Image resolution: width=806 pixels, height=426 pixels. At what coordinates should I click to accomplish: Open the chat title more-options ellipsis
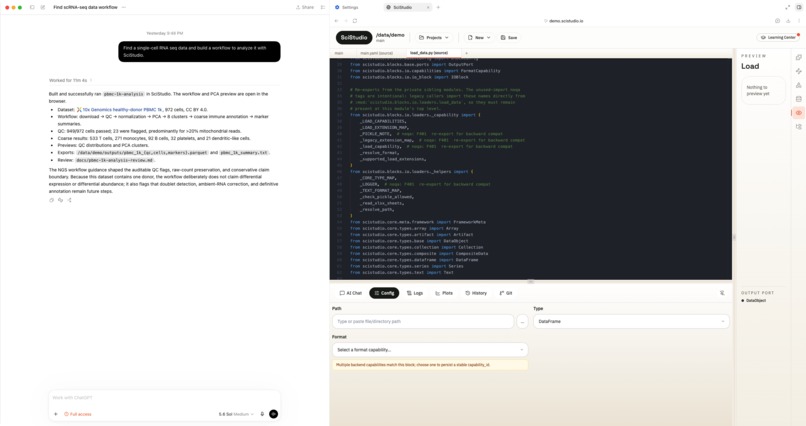[x=124, y=7]
